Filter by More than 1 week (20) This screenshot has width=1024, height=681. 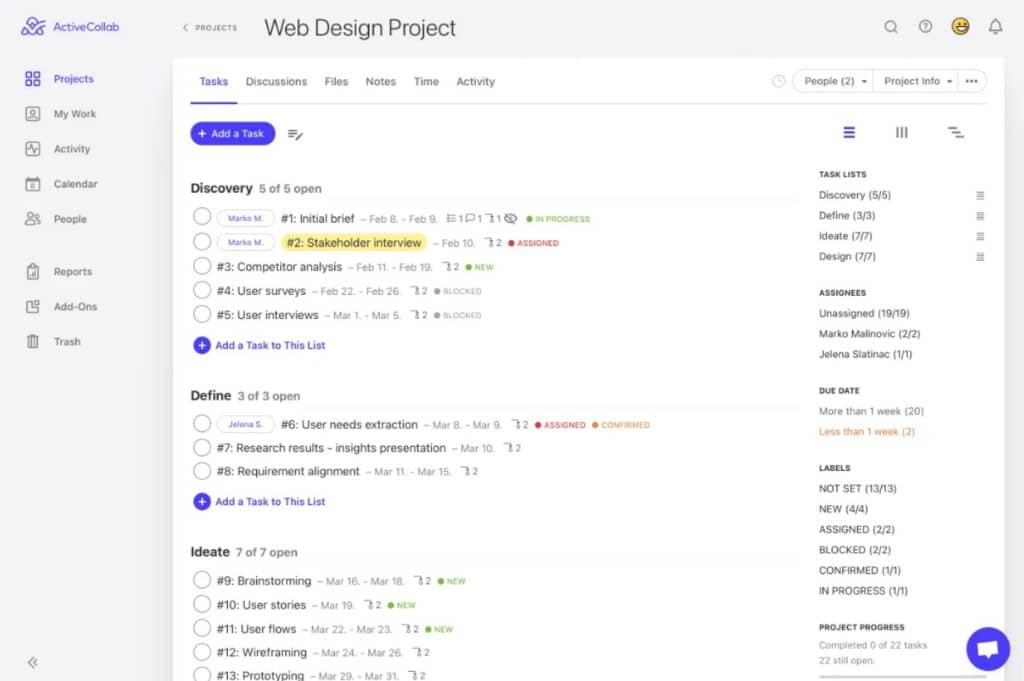tap(871, 411)
